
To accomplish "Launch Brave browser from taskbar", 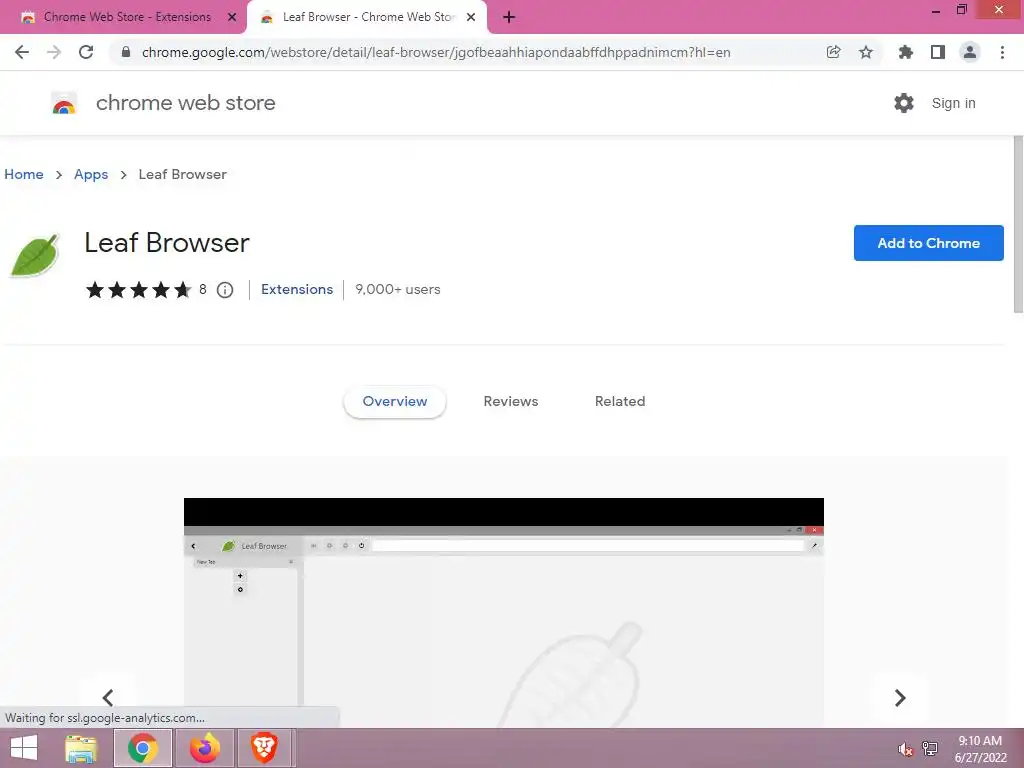I will (x=266, y=748).
